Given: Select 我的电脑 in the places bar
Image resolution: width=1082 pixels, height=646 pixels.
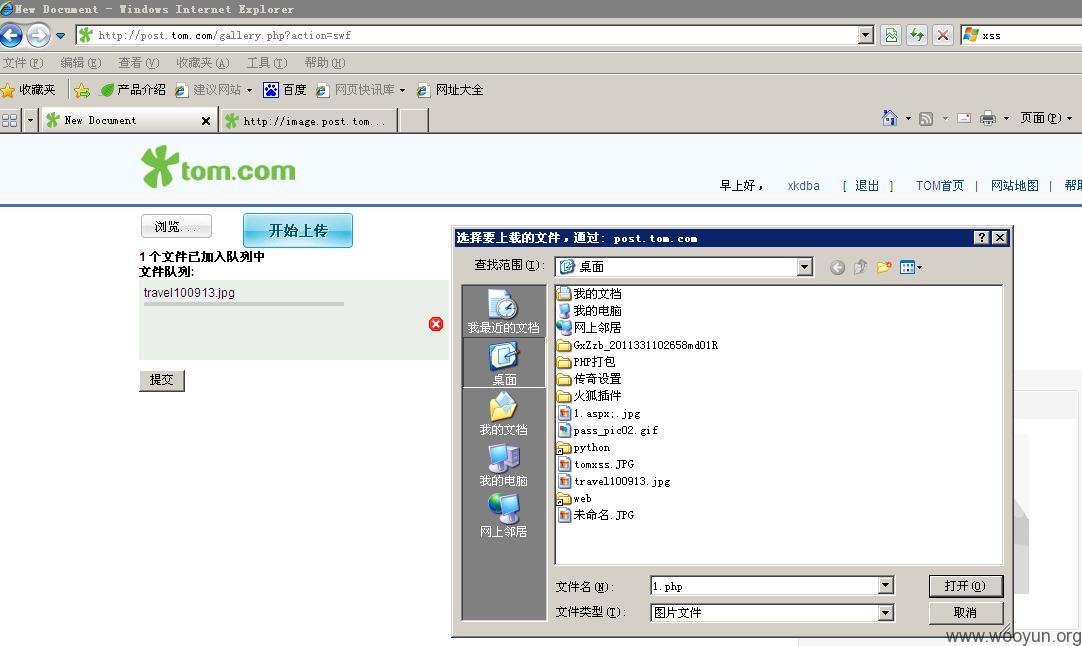Looking at the screenshot, I should coord(504,465).
